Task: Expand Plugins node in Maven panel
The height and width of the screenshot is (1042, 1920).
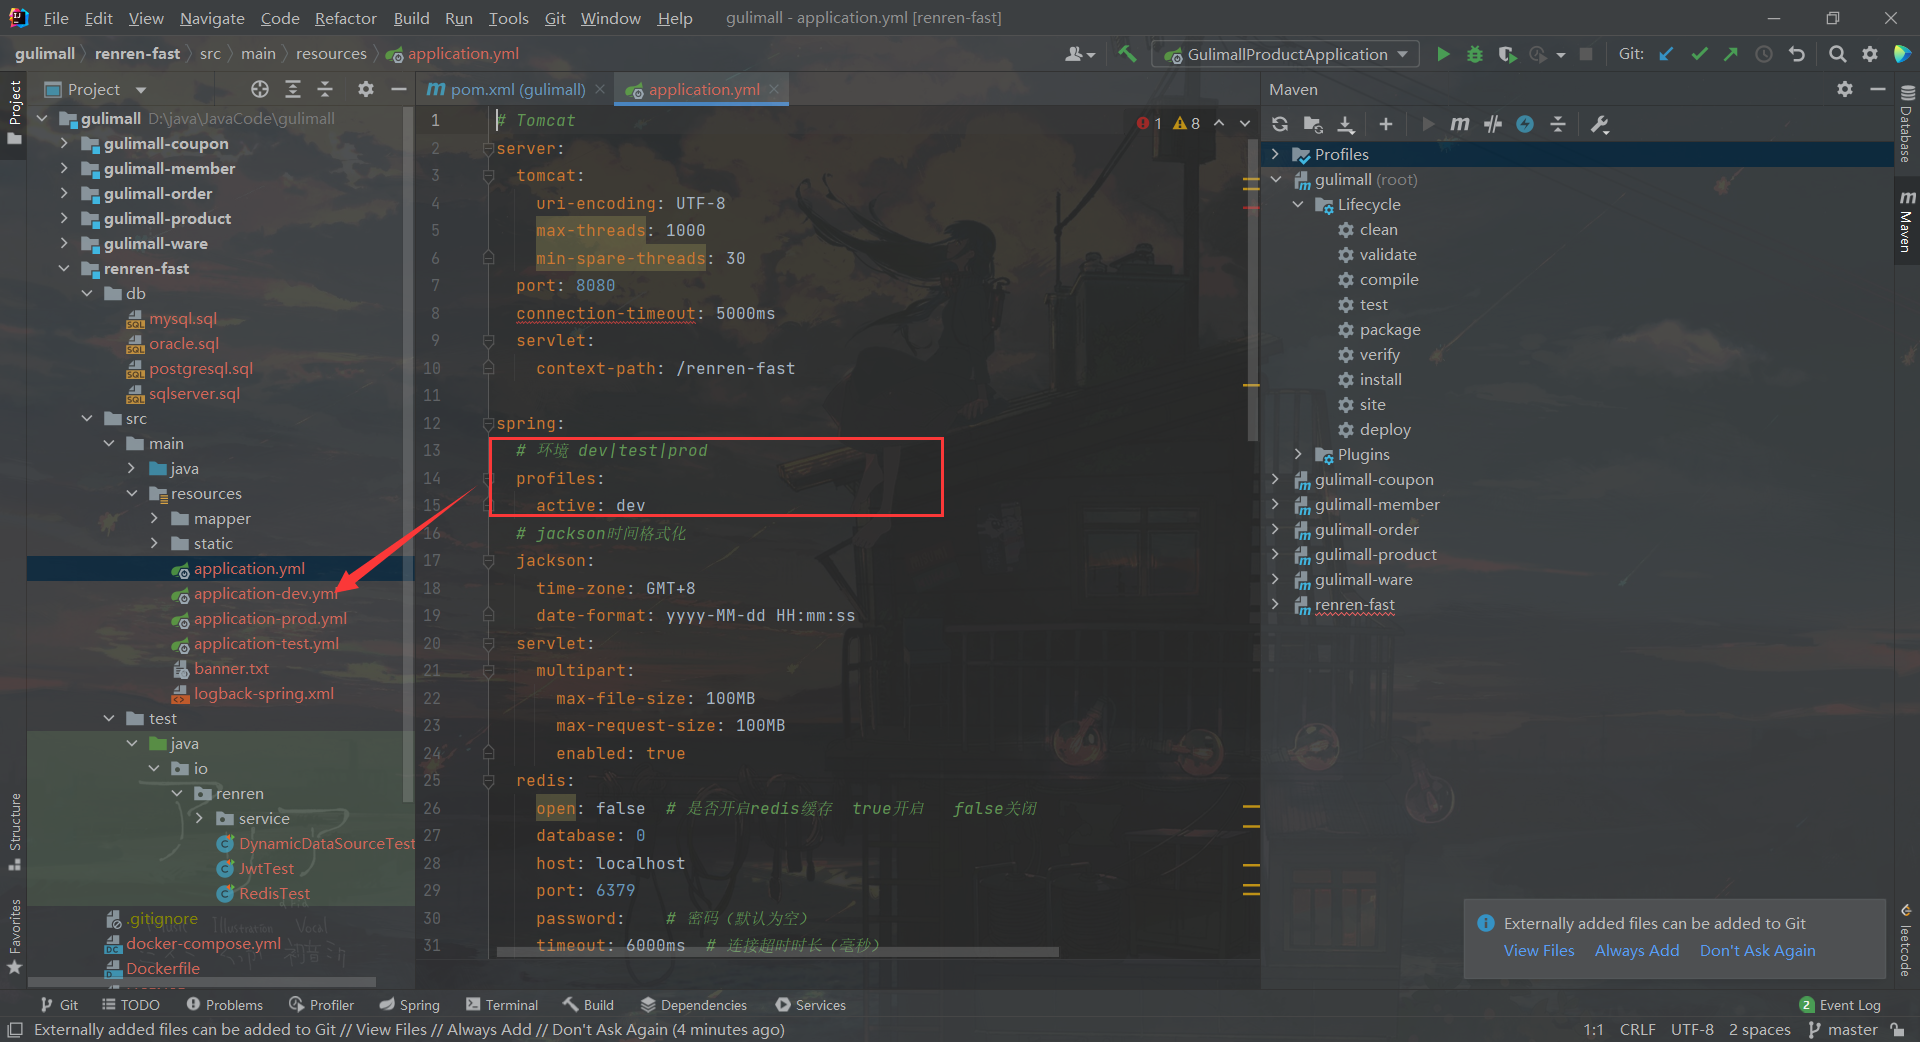Action: (x=1298, y=454)
